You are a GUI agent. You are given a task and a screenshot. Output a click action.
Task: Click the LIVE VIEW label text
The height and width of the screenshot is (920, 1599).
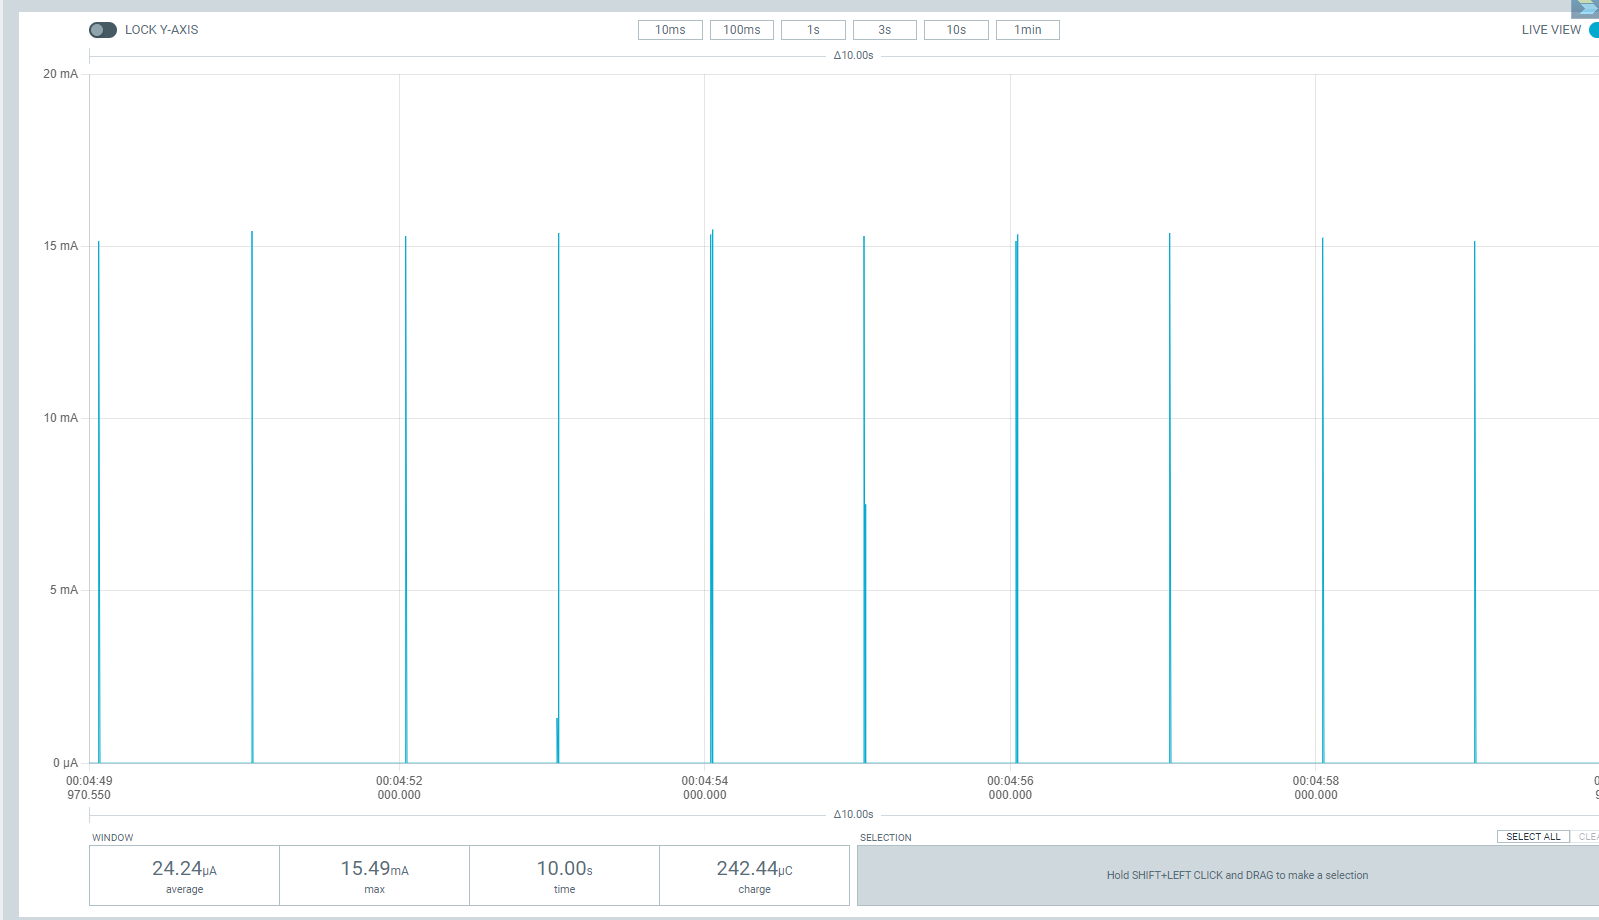click(x=1551, y=30)
